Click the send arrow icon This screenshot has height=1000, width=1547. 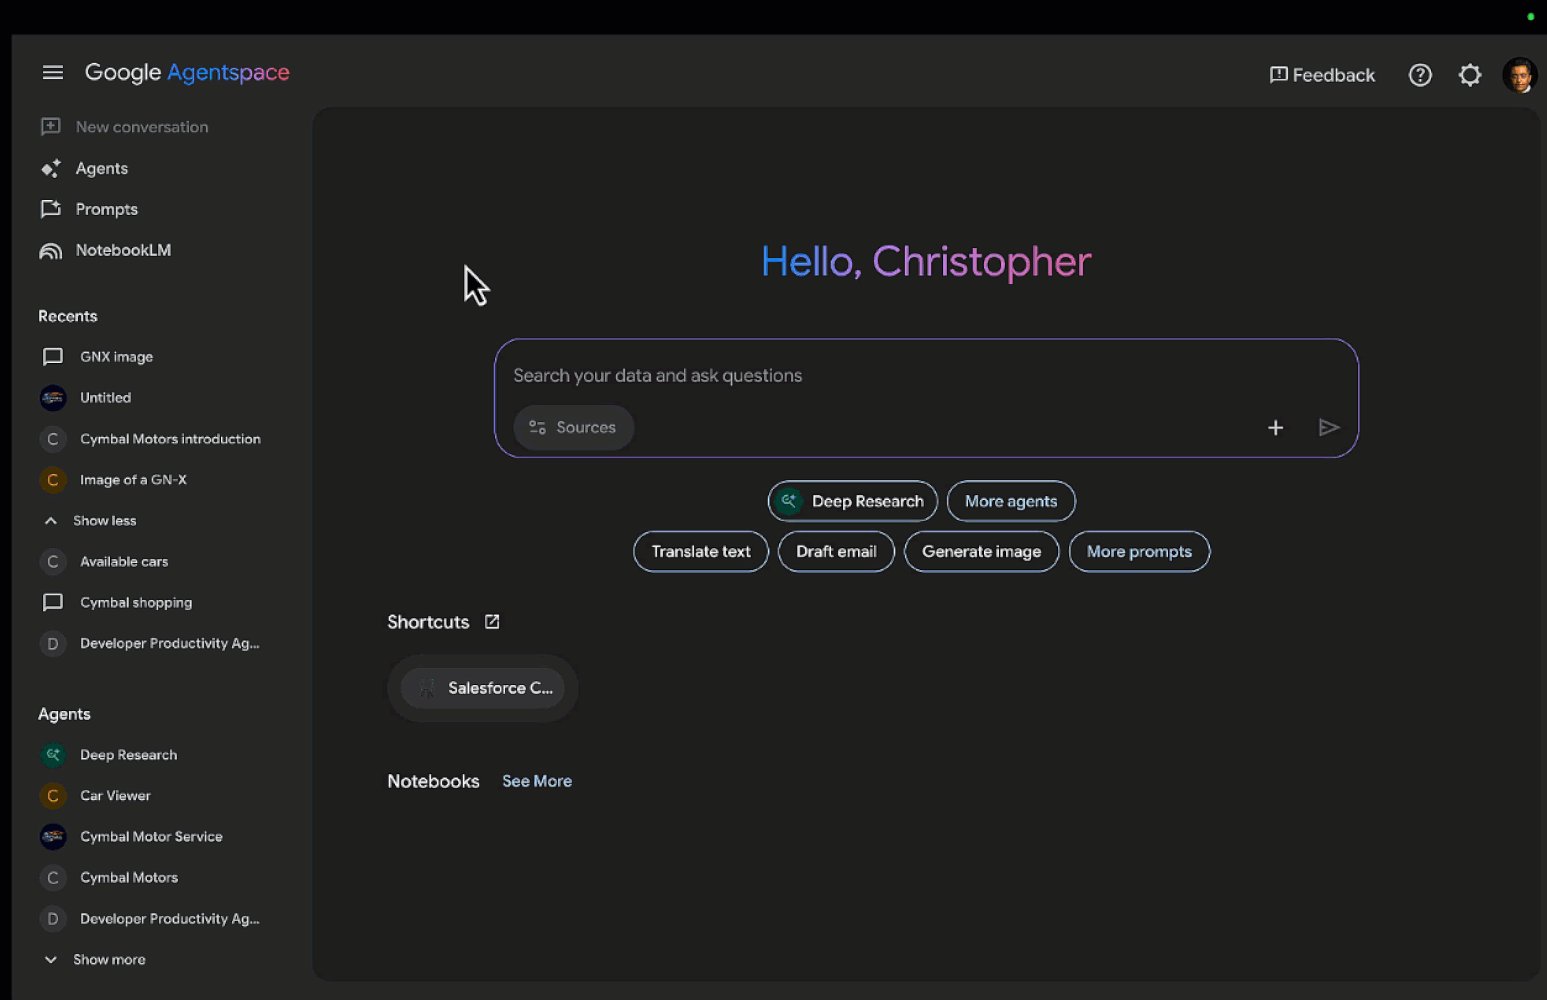(x=1329, y=428)
